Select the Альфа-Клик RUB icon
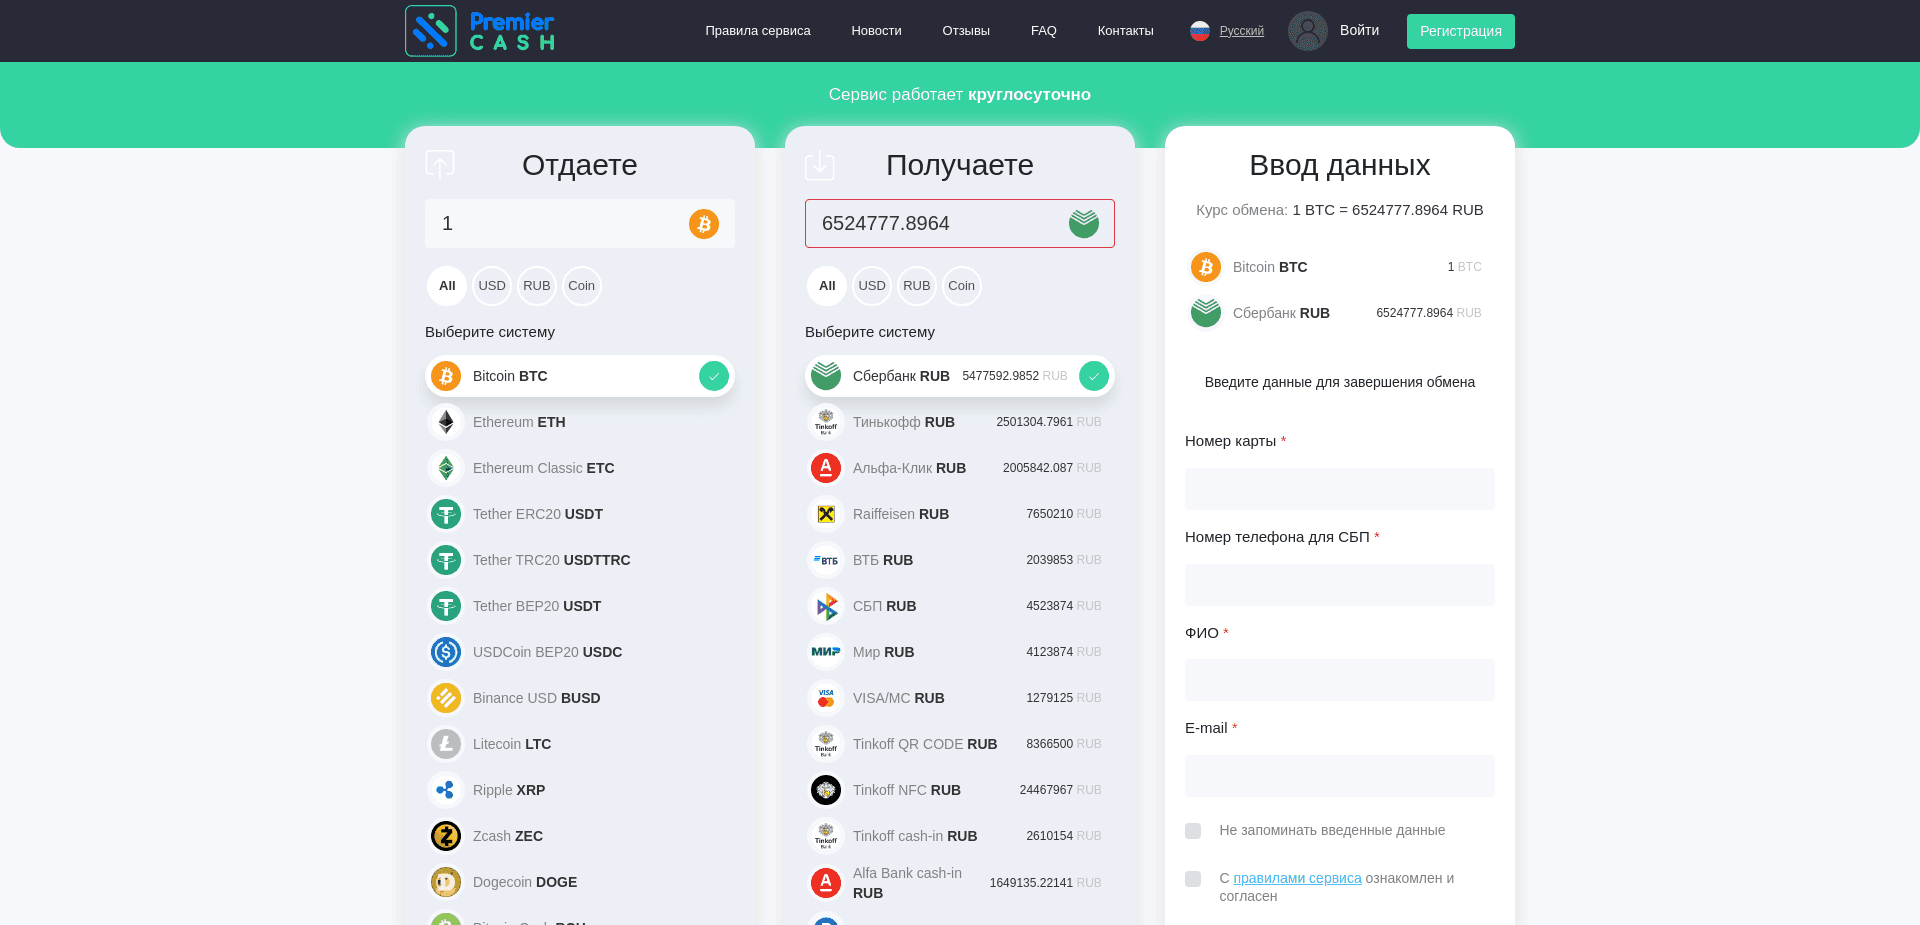 [x=826, y=468]
